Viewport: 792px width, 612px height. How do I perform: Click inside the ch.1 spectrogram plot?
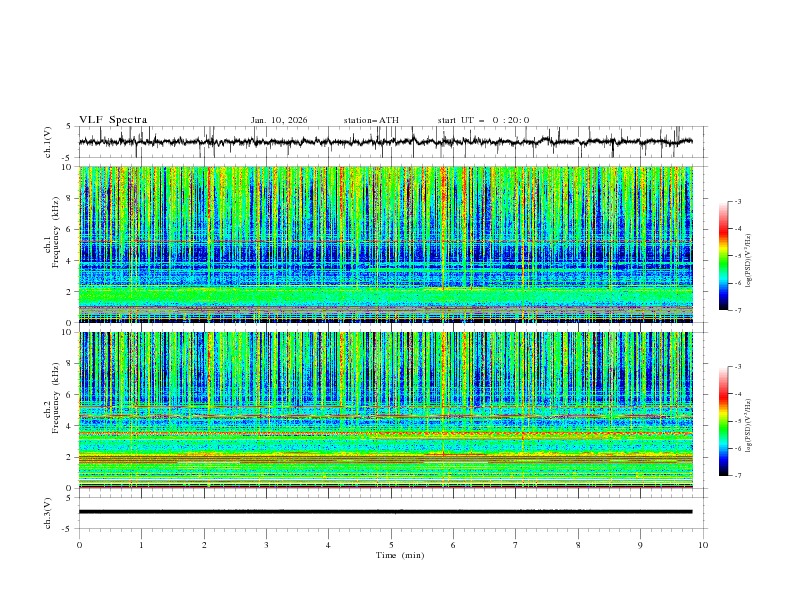point(390,245)
